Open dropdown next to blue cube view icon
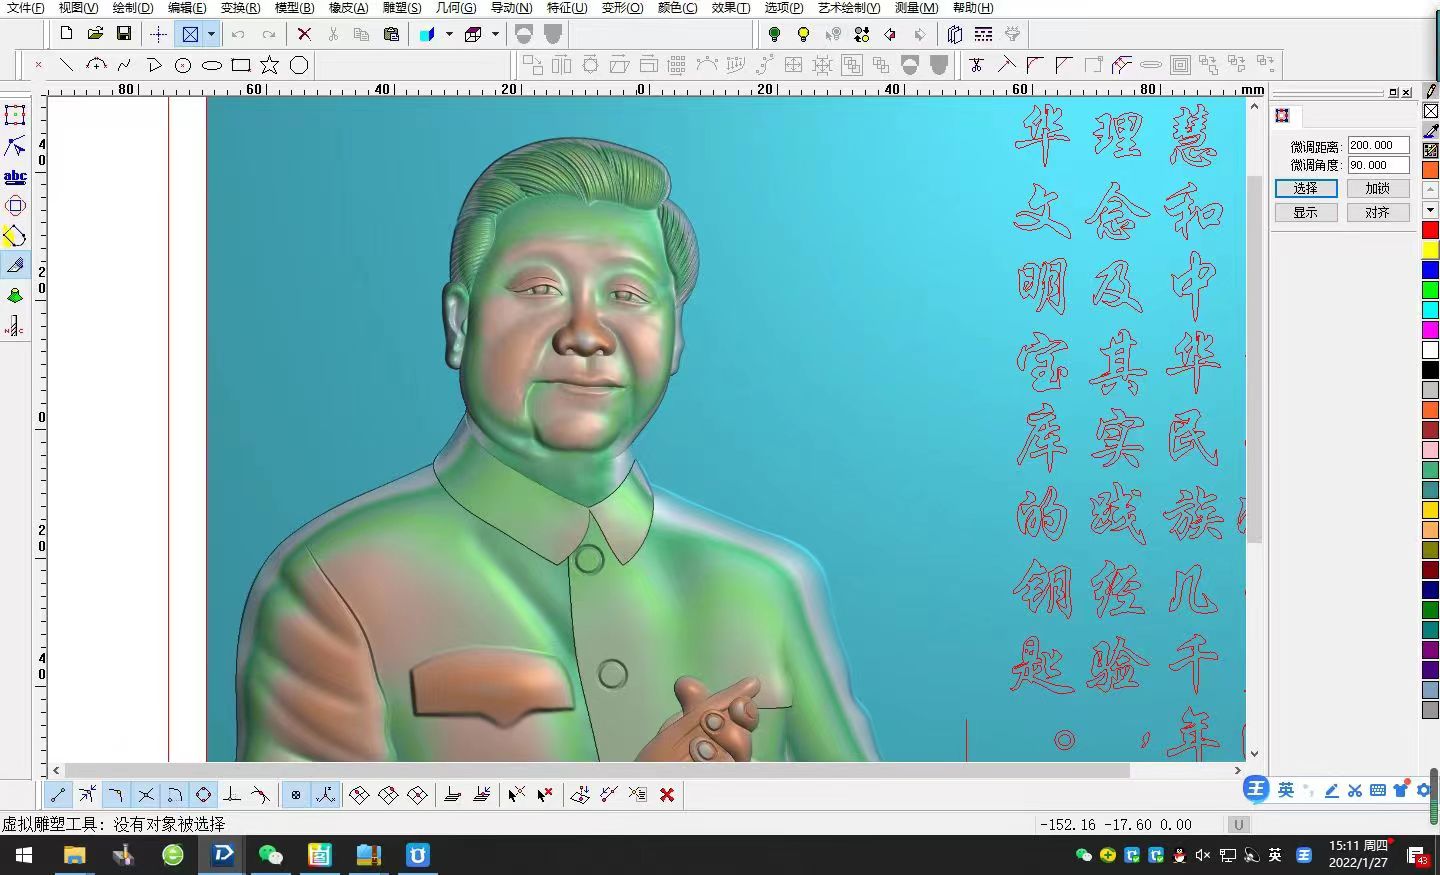Viewport: 1440px width, 875px height. point(449,34)
